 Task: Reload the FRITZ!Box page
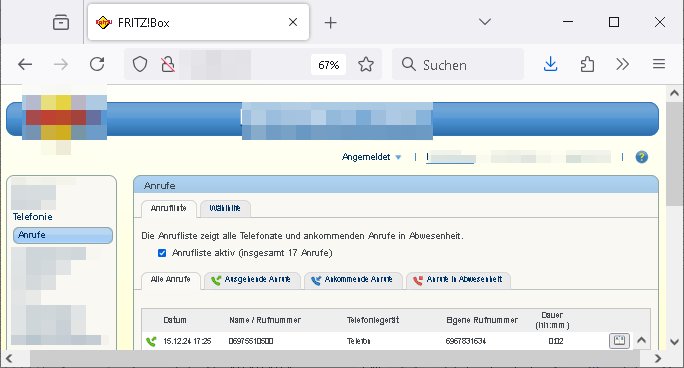click(97, 64)
